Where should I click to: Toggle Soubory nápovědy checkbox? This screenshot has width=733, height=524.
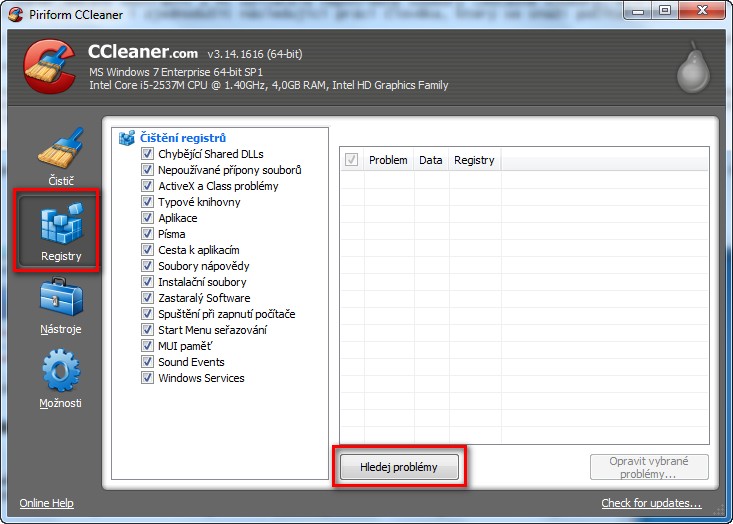(147, 266)
